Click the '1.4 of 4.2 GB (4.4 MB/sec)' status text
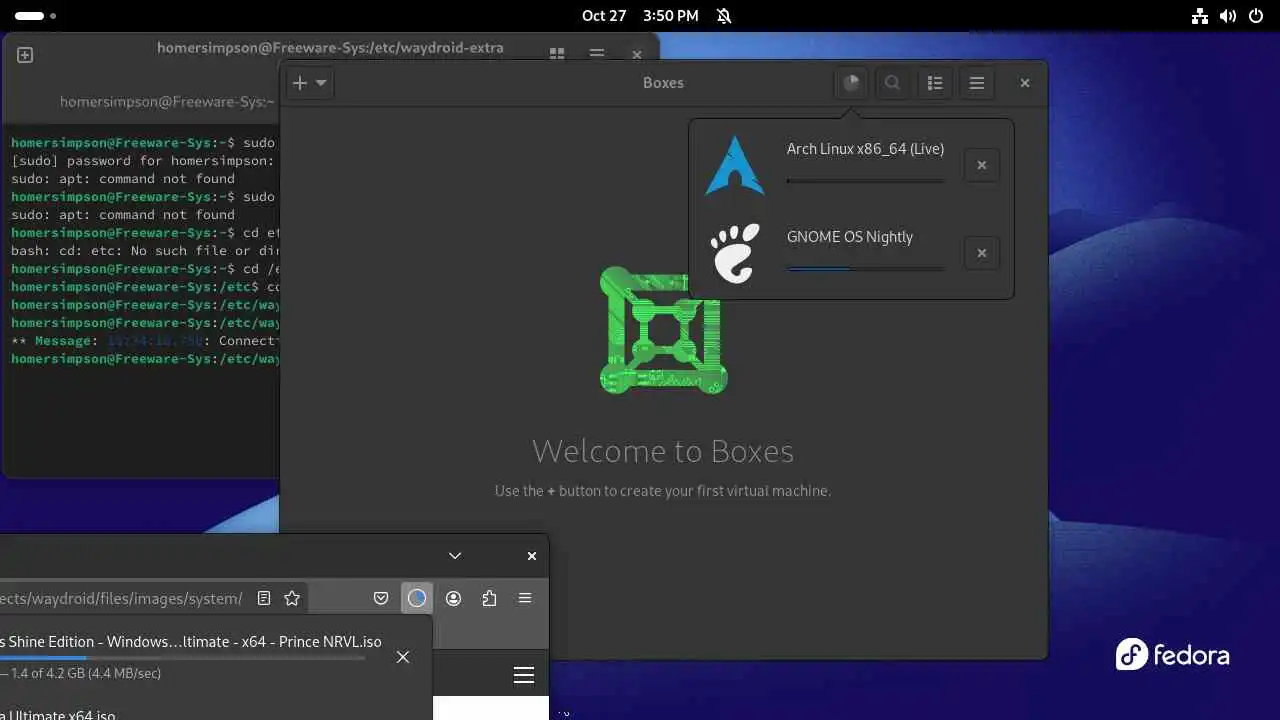The height and width of the screenshot is (720, 1280). click(86, 673)
